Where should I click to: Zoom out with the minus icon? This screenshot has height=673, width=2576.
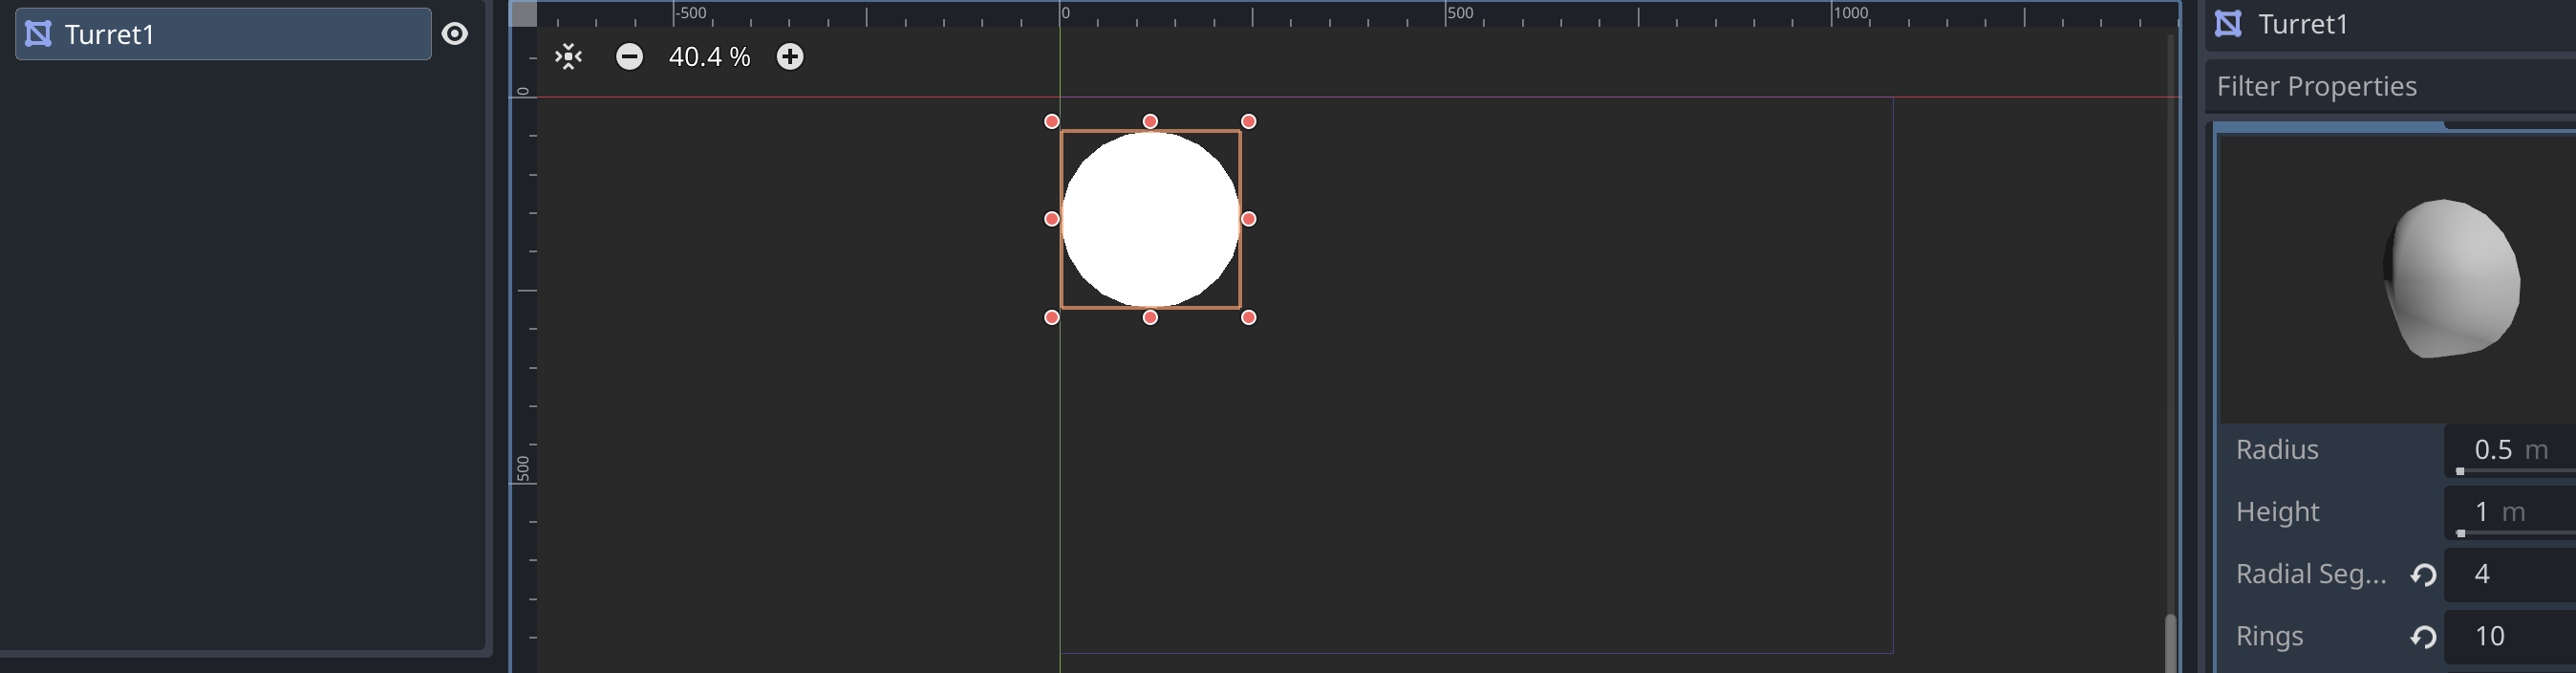629,57
